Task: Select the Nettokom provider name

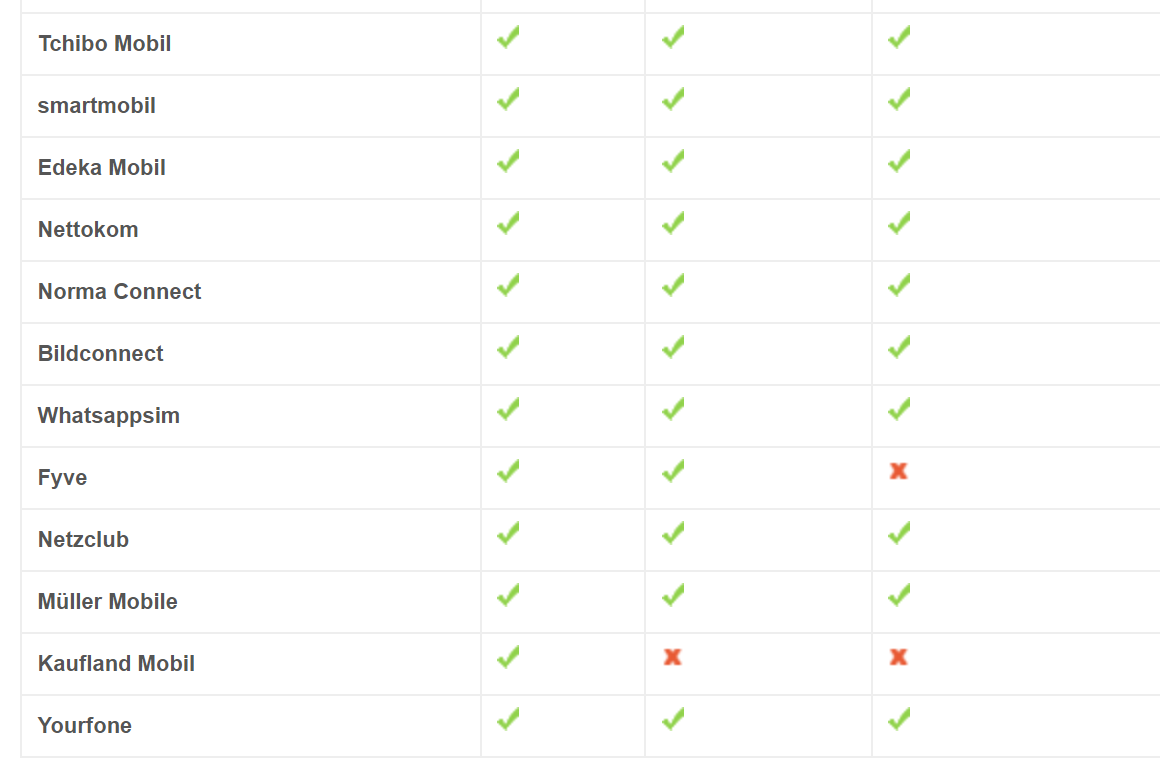Action: coord(88,229)
